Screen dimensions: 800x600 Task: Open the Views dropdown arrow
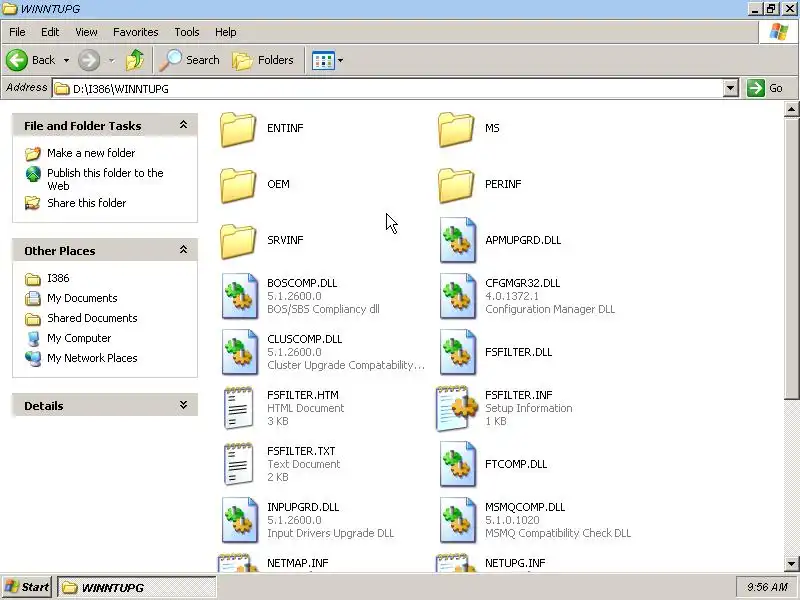(x=340, y=61)
